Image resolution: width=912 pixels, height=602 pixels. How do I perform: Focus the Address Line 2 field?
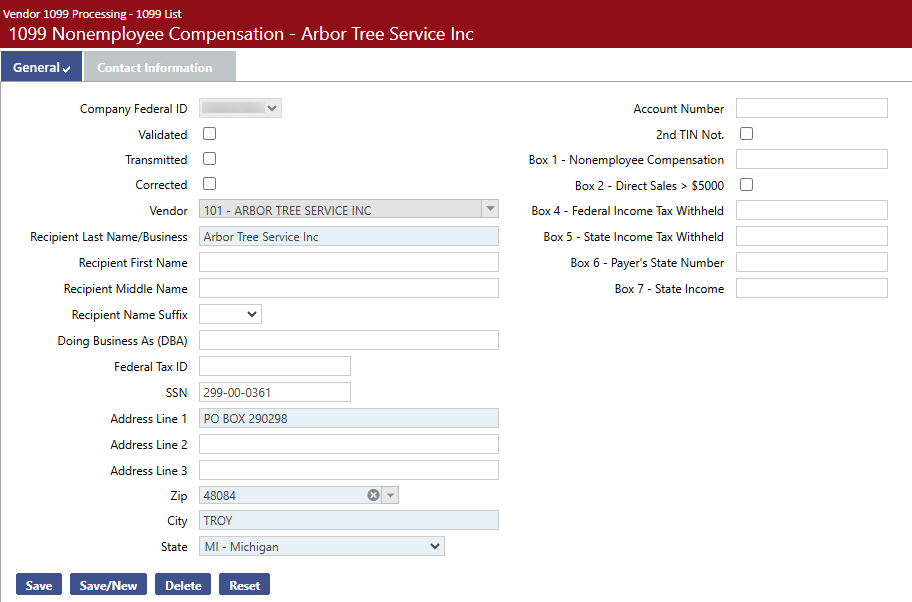point(349,444)
